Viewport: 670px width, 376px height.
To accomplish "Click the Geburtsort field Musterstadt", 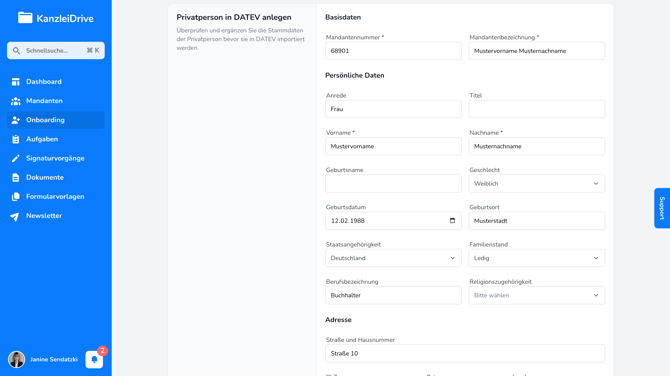I will point(537,220).
